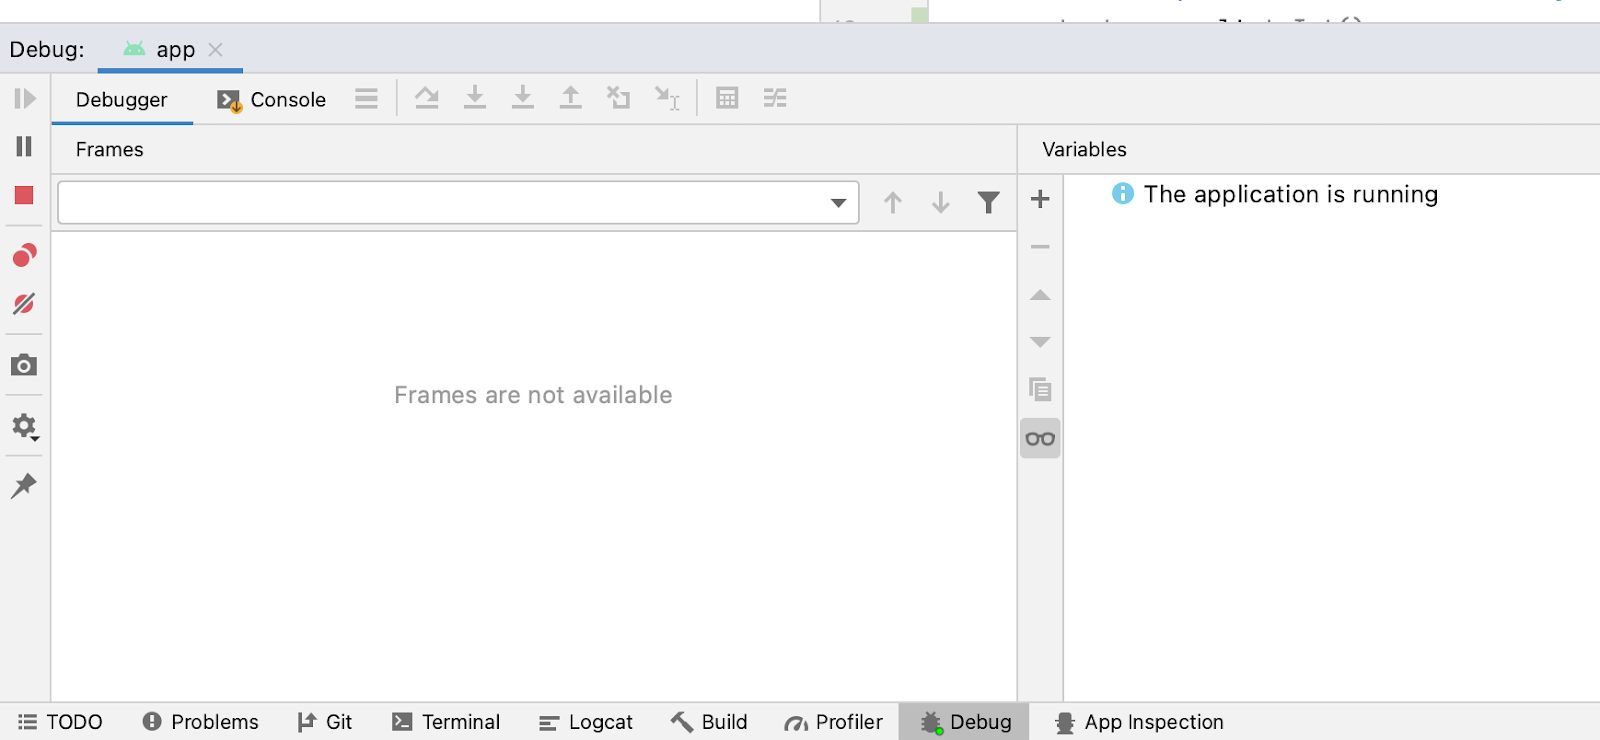Add a new watch with plus icon
Screen dimensions: 1600x740
click(x=1040, y=199)
